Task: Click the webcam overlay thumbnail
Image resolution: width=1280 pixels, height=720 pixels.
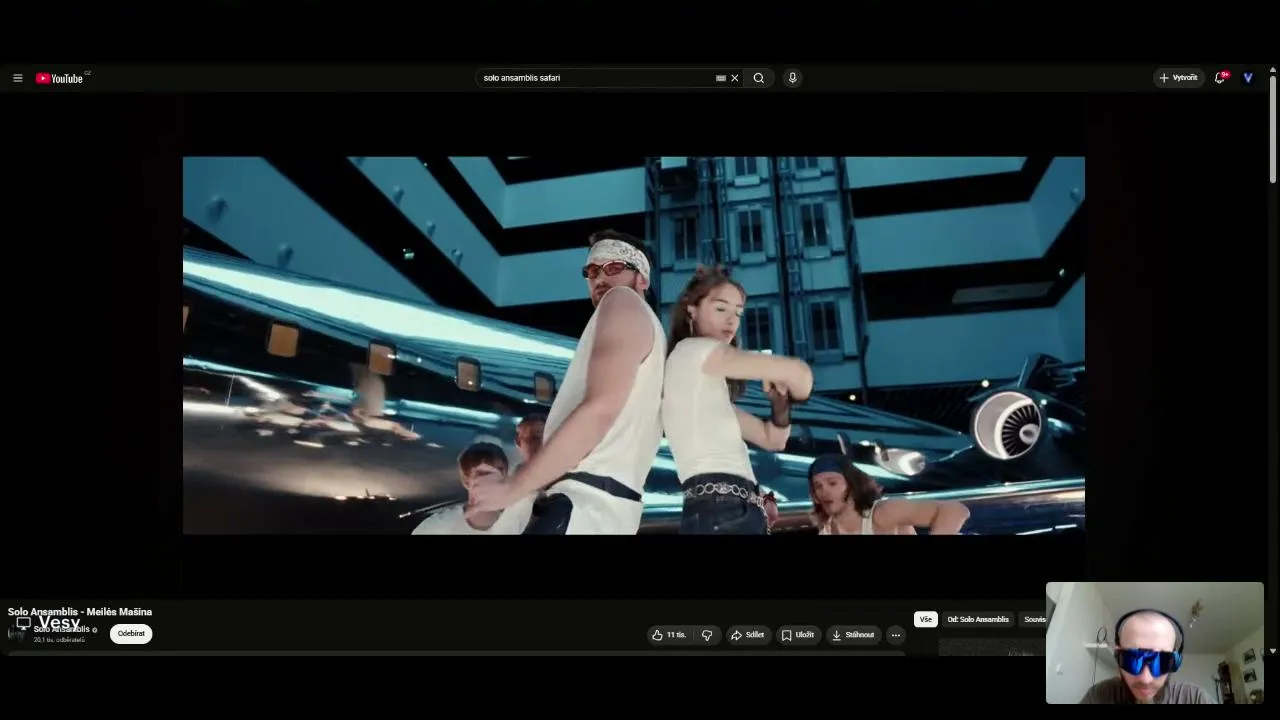Action: (1155, 643)
